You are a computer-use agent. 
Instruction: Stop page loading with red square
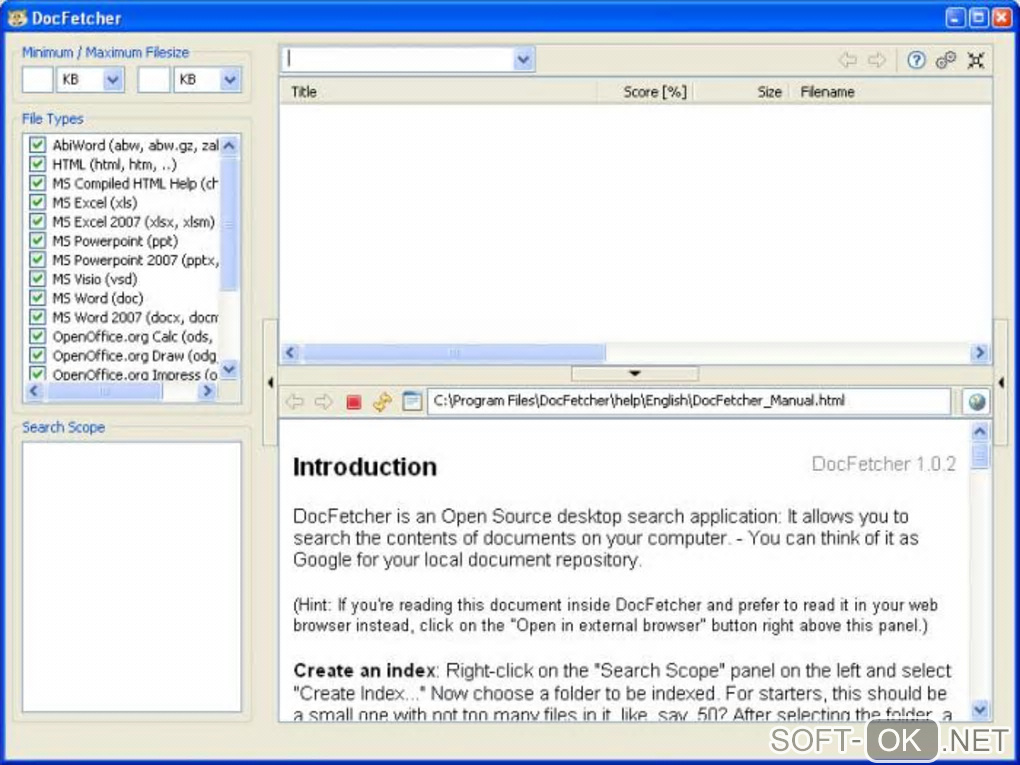pyautogui.click(x=353, y=402)
